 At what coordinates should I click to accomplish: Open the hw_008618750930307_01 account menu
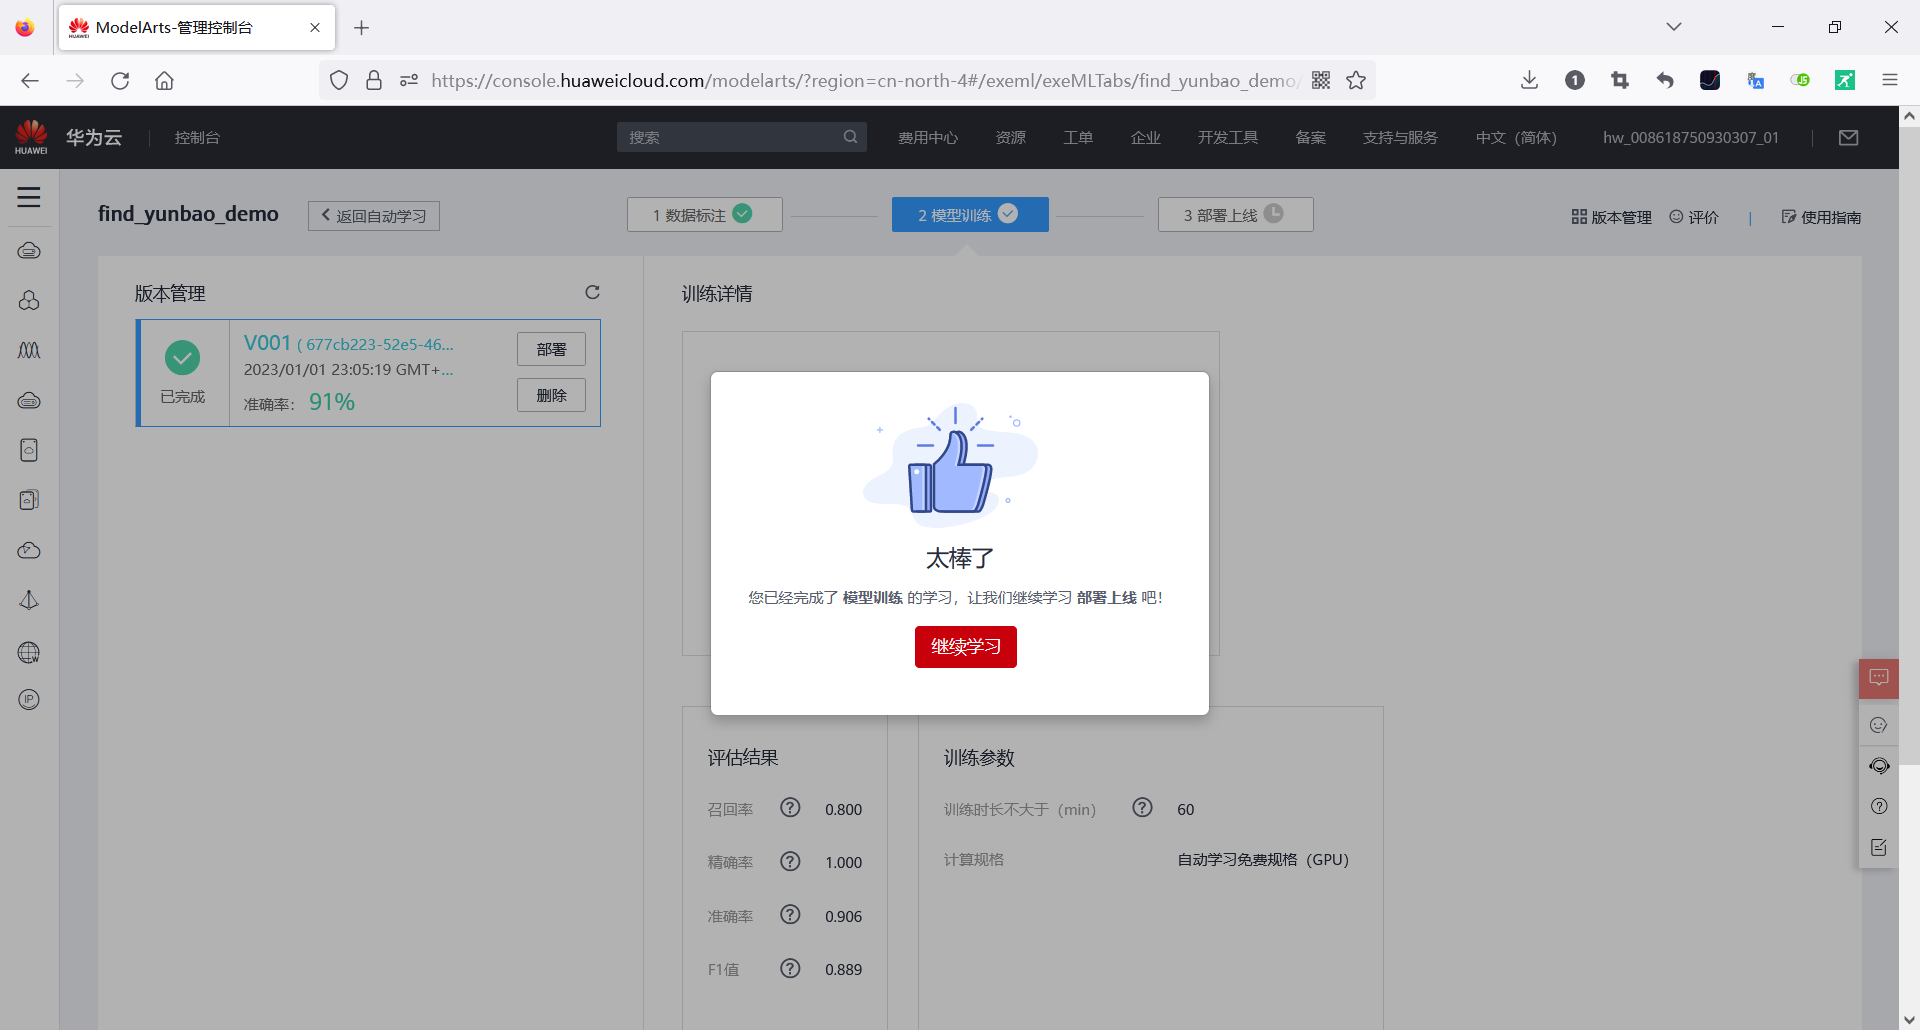[1690, 137]
